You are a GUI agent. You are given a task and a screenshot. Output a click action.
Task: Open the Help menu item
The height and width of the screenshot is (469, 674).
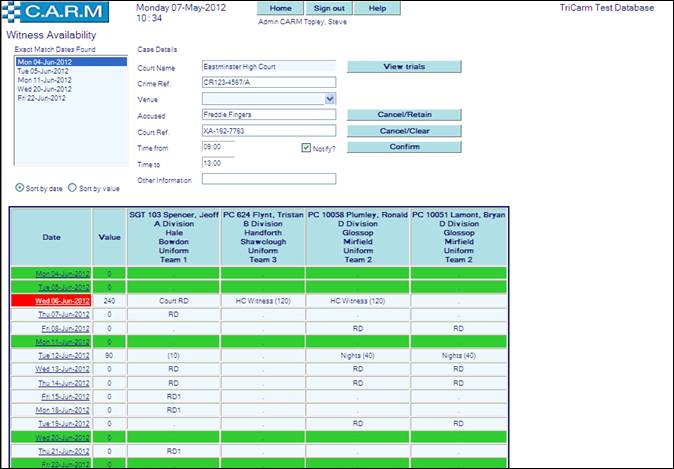pos(377,8)
